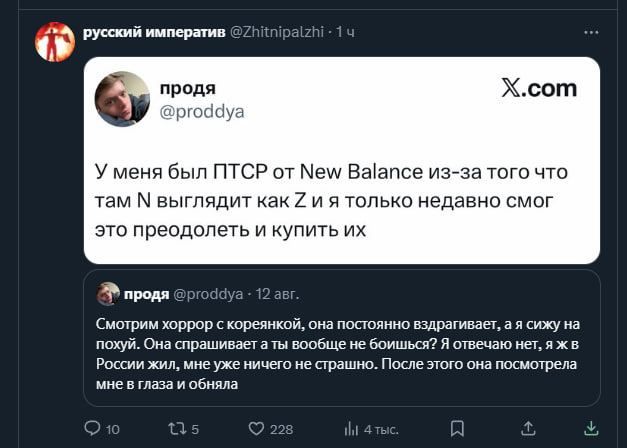
Task: Click the small продя avatar in the quoted post
Action: (107, 293)
